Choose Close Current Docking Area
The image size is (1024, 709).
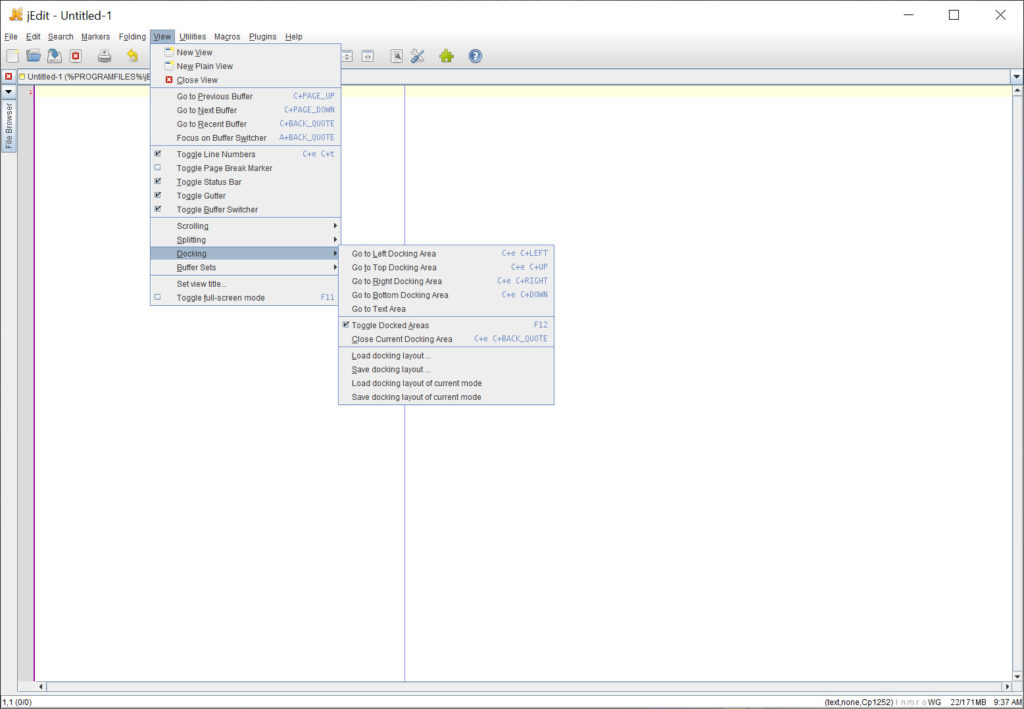pos(446,339)
